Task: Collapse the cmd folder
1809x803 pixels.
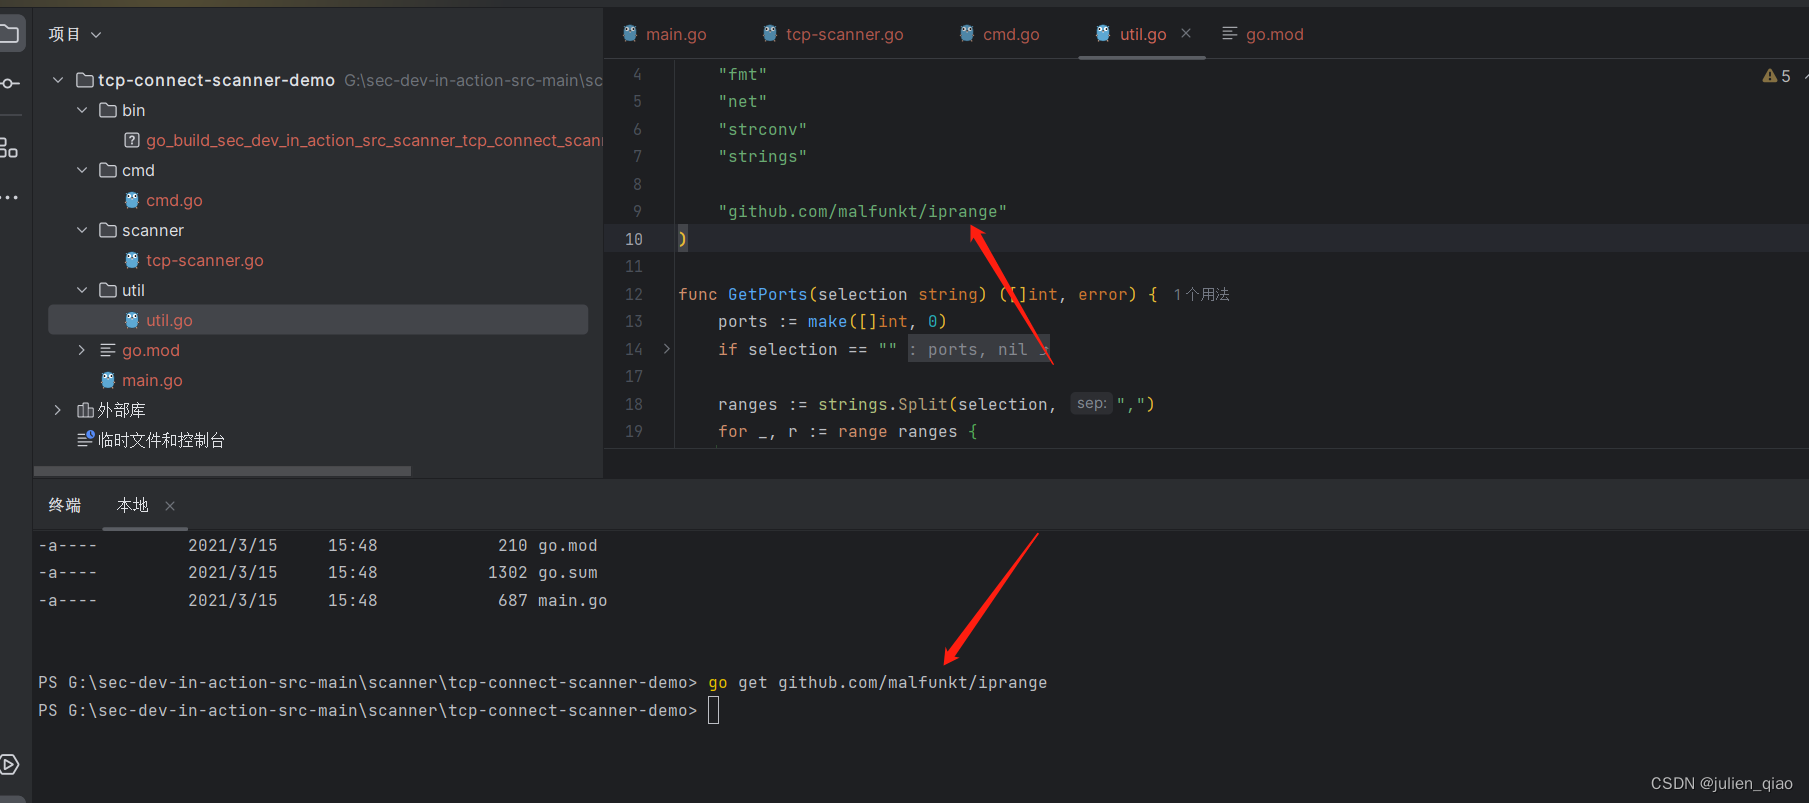Action: 82,170
